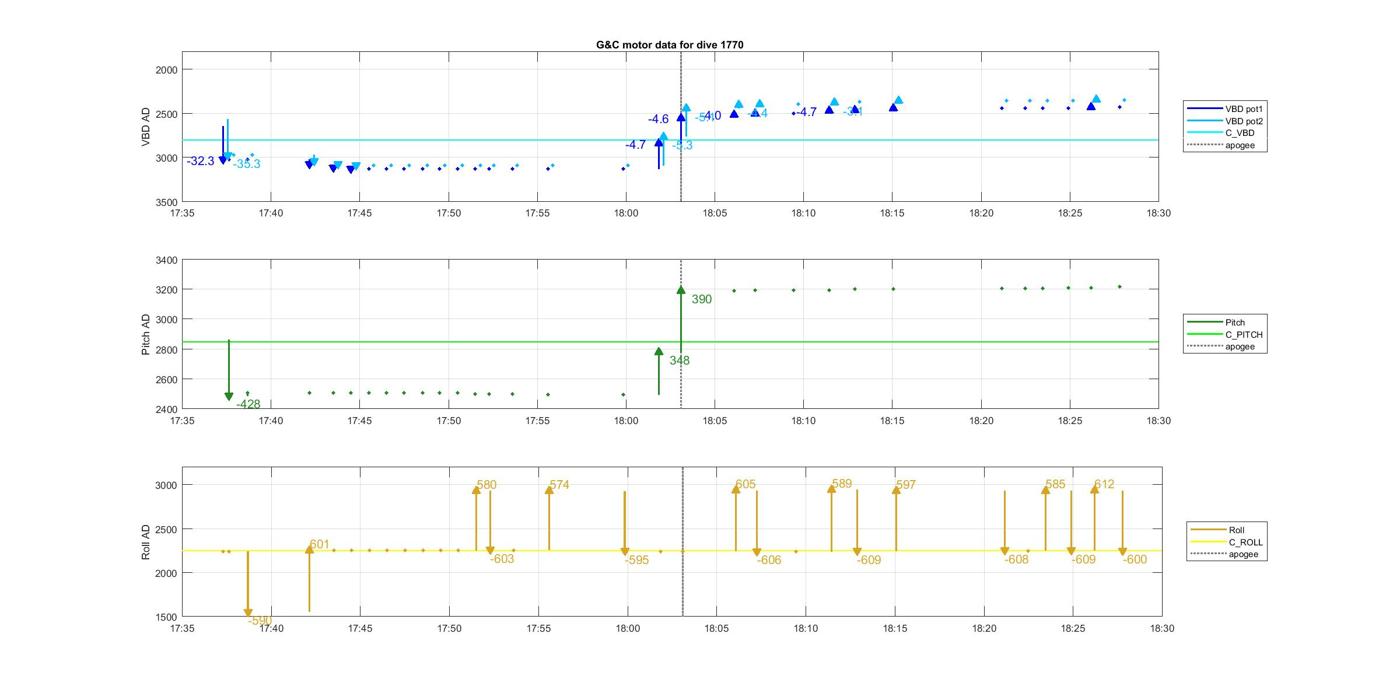1400x693 pixels.
Task: Click the downward pitch arrow tip labeled -428
Action: click(229, 397)
